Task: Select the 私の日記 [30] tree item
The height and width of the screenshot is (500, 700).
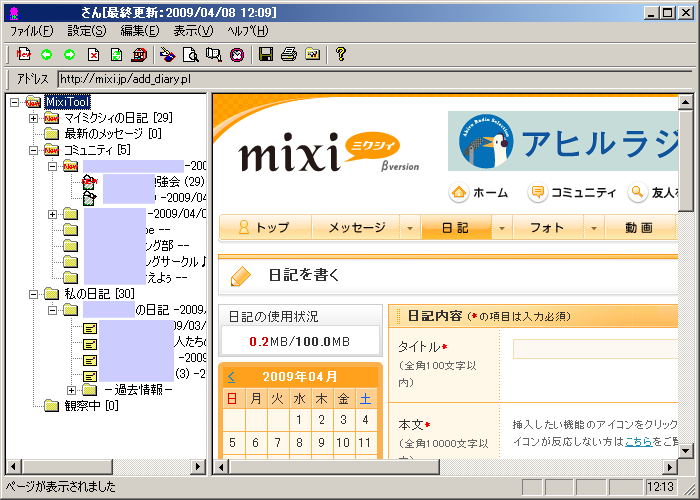Action: point(99,294)
